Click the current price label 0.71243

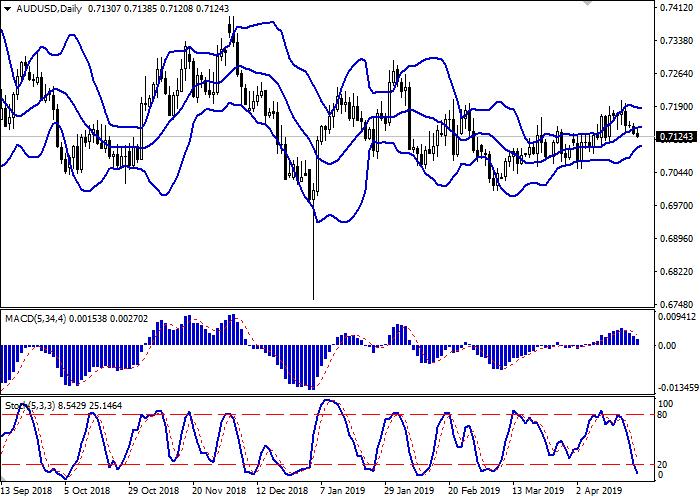pyautogui.click(x=678, y=136)
